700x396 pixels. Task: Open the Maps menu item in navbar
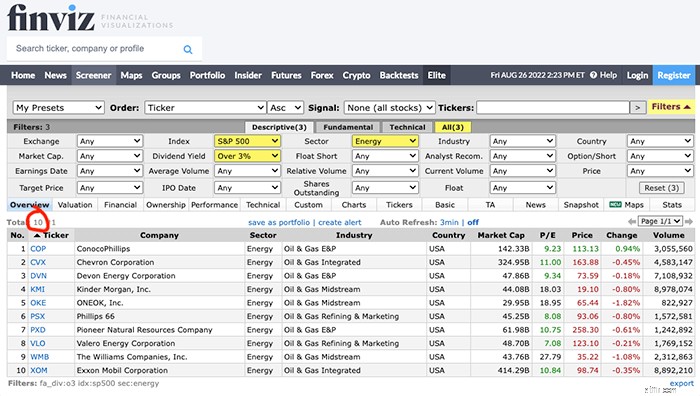(x=131, y=75)
